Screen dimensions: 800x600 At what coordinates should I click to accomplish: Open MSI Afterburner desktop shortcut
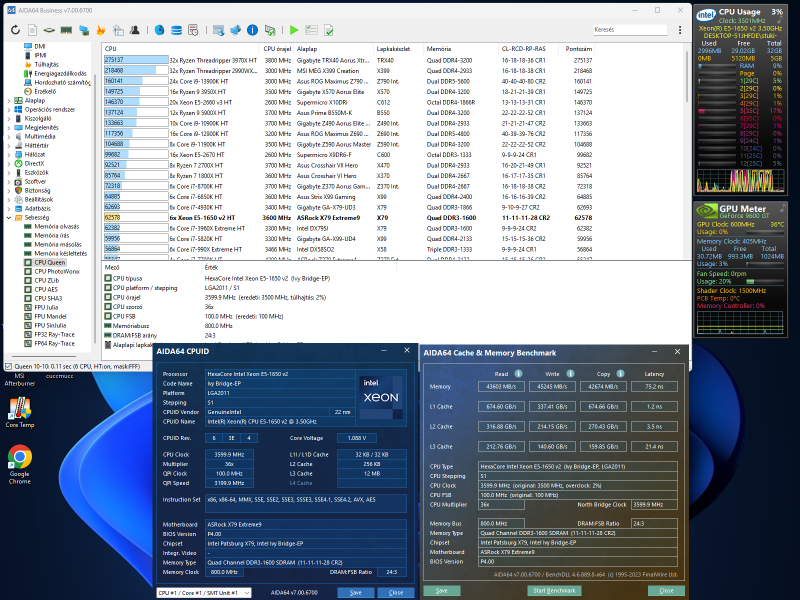pos(19,380)
